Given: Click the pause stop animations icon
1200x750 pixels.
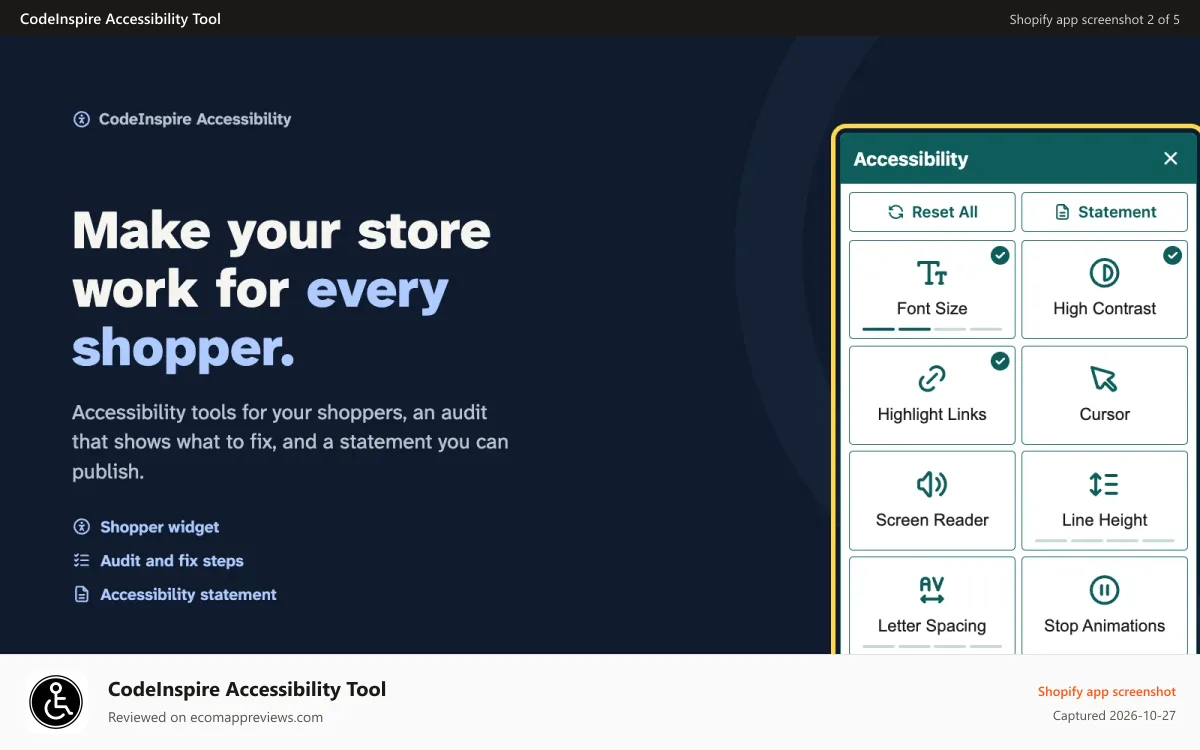Looking at the screenshot, I should pyautogui.click(x=1104, y=590).
